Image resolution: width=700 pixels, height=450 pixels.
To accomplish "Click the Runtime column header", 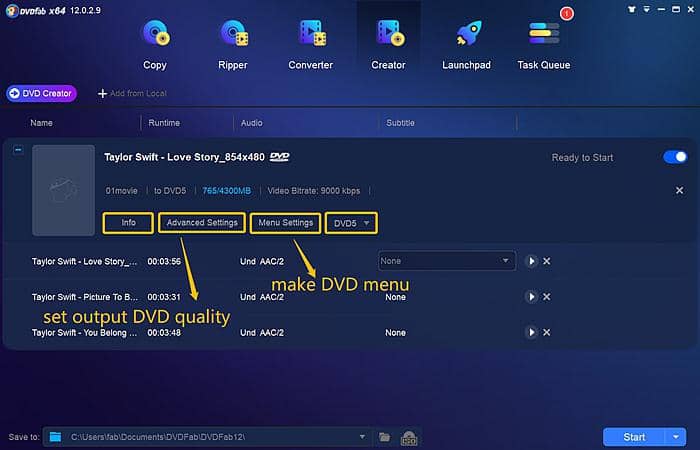I will 164,123.
